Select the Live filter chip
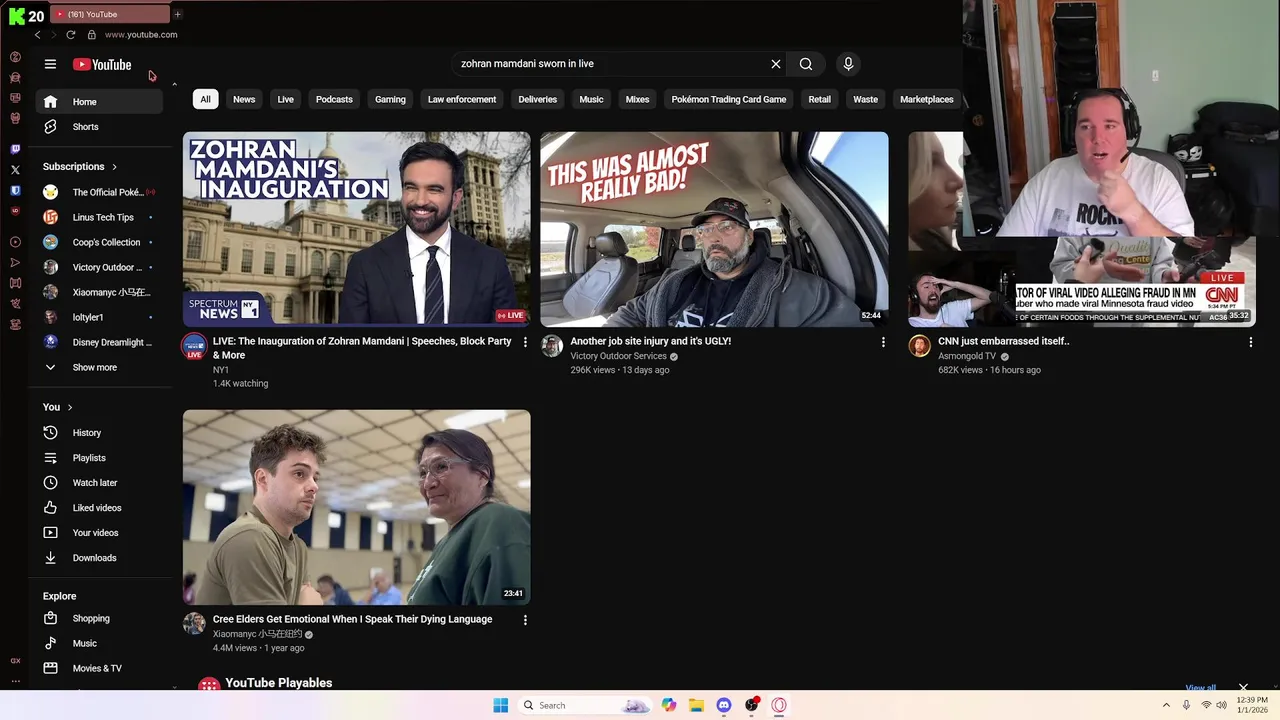Screen dimensions: 1280x720 coord(286,100)
